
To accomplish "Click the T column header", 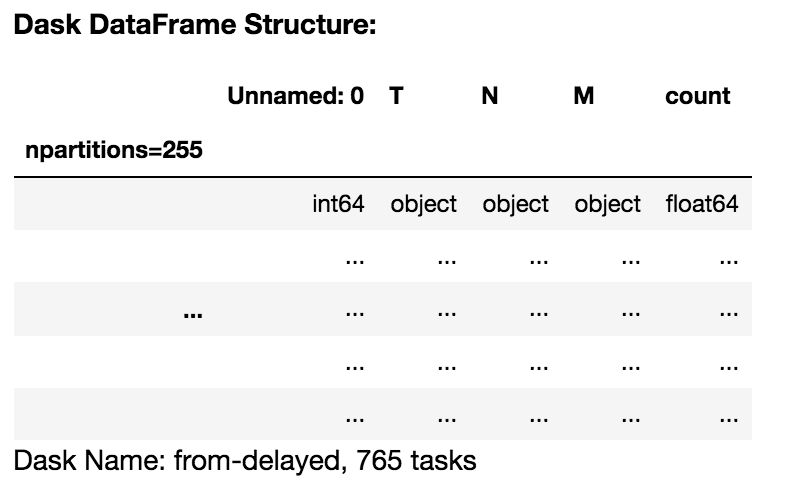I will [397, 96].
